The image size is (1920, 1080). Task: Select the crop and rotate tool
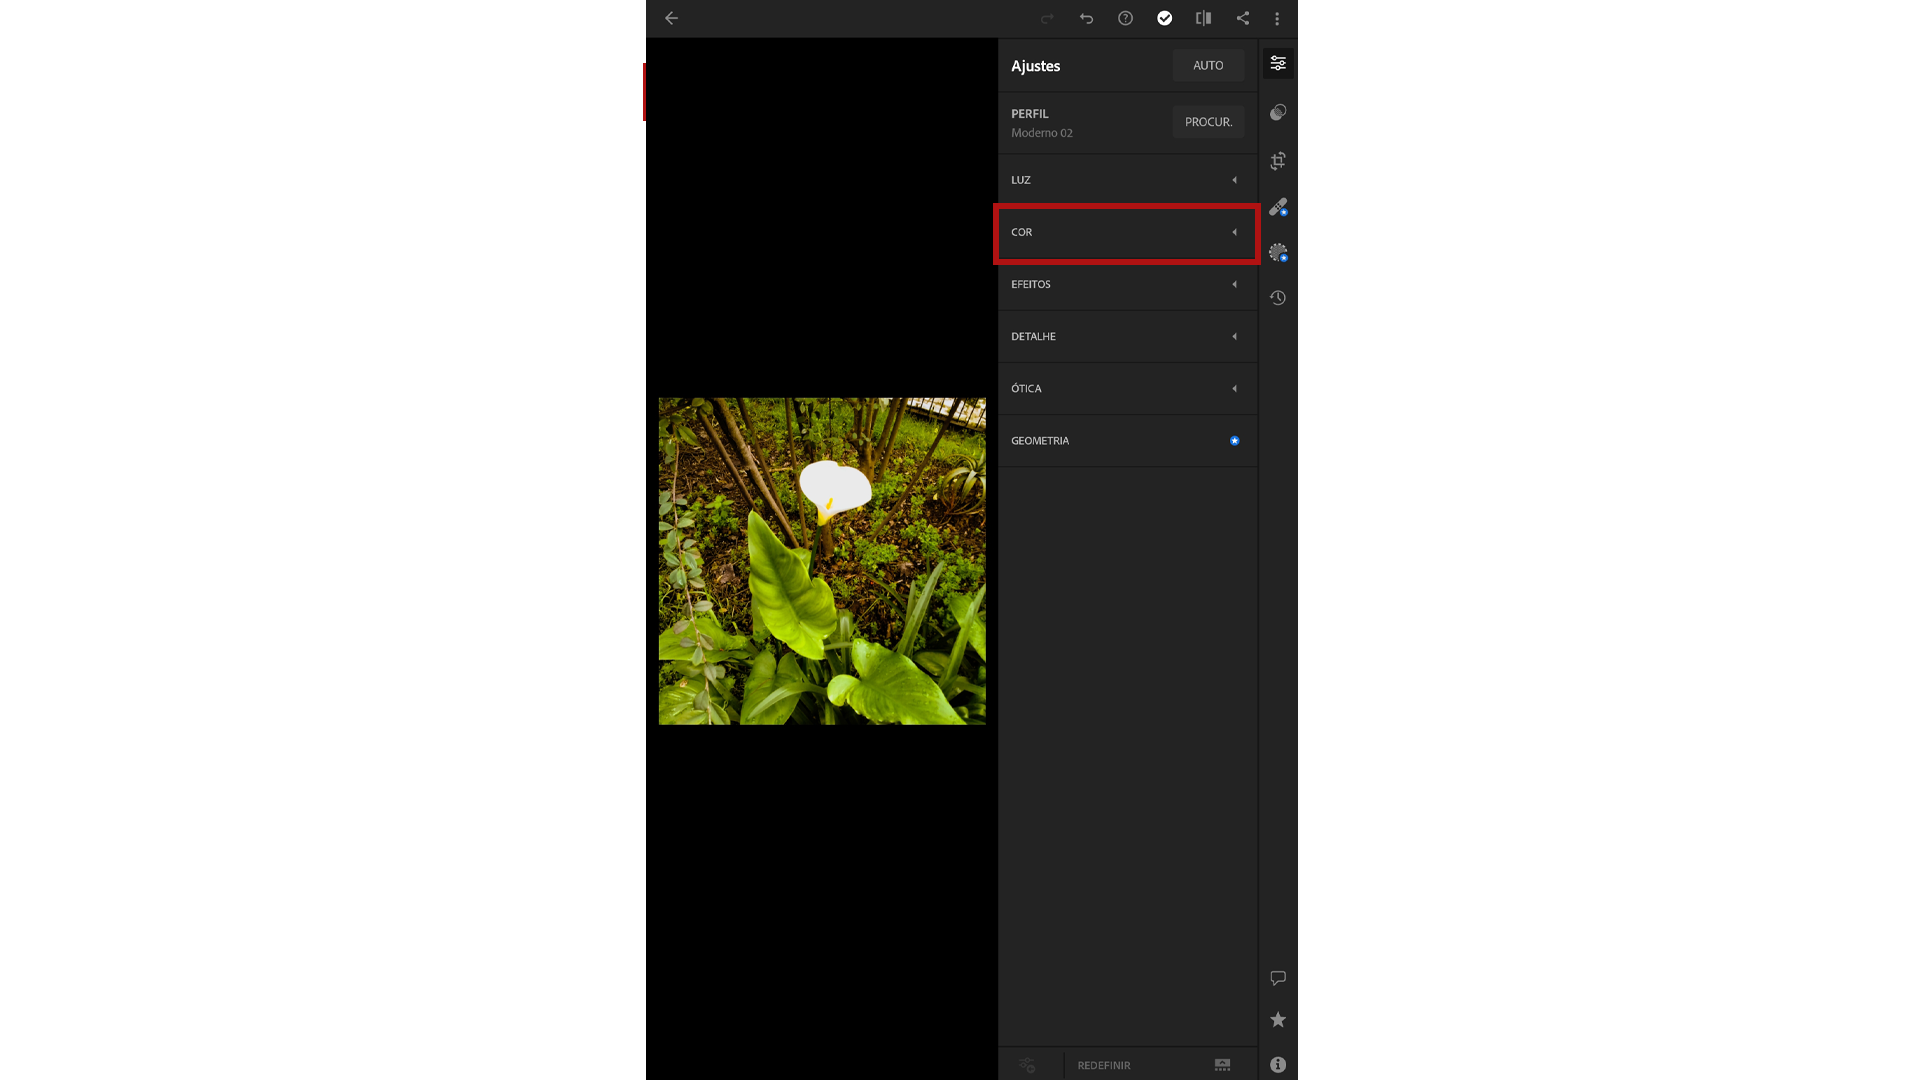click(1278, 160)
